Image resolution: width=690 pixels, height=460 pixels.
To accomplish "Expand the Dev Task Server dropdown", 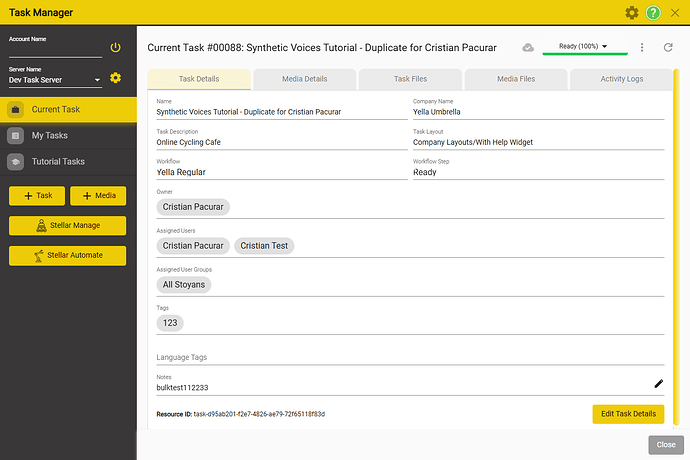I will pos(55,80).
